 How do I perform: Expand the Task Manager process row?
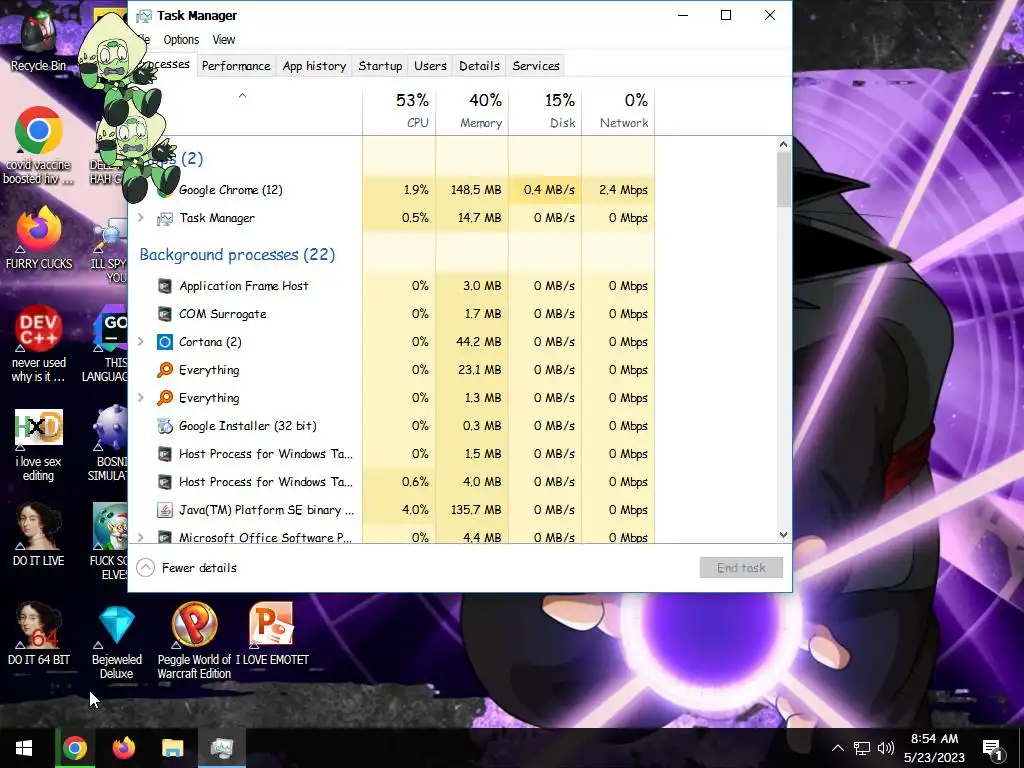(141, 217)
